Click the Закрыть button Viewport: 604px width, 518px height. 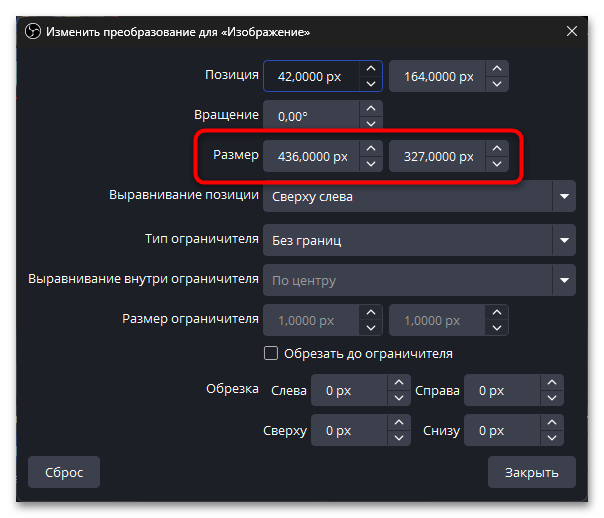[532, 472]
